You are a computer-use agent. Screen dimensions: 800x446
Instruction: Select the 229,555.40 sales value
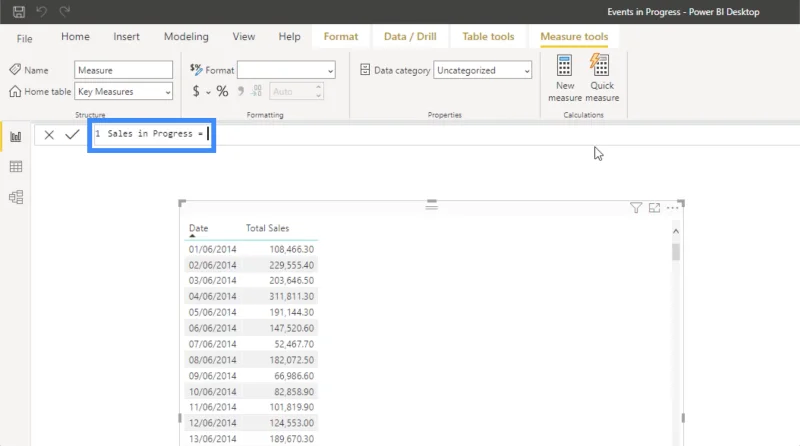coord(292,265)
